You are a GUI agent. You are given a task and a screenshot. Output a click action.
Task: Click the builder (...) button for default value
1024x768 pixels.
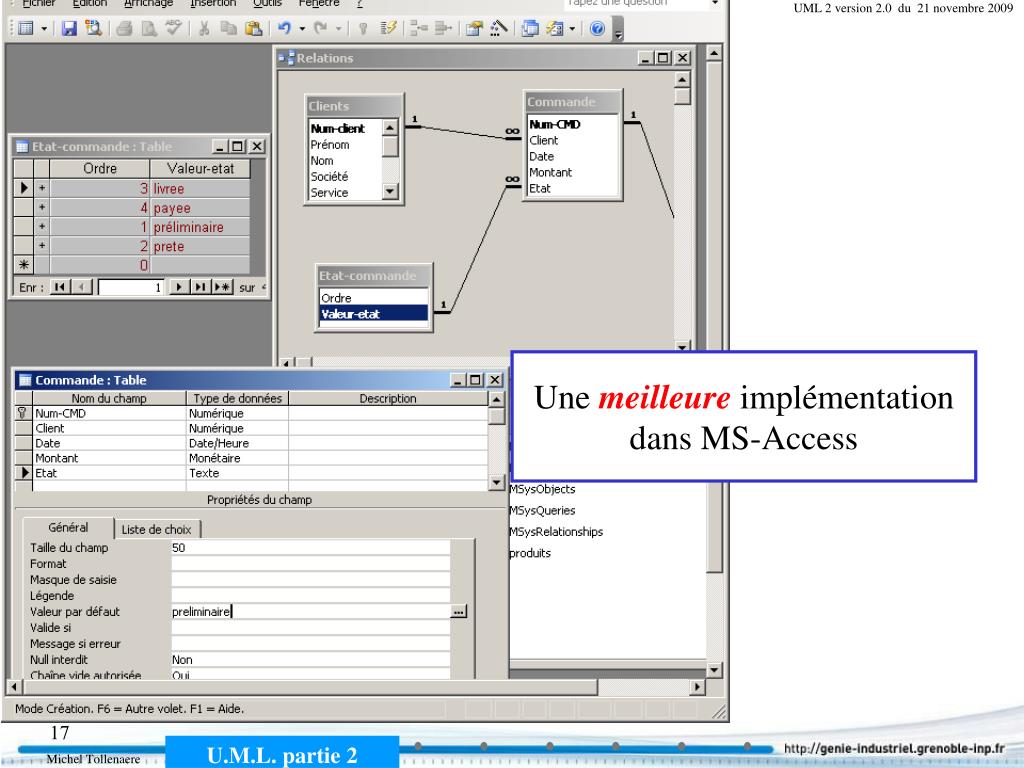(x=458, y=612)
